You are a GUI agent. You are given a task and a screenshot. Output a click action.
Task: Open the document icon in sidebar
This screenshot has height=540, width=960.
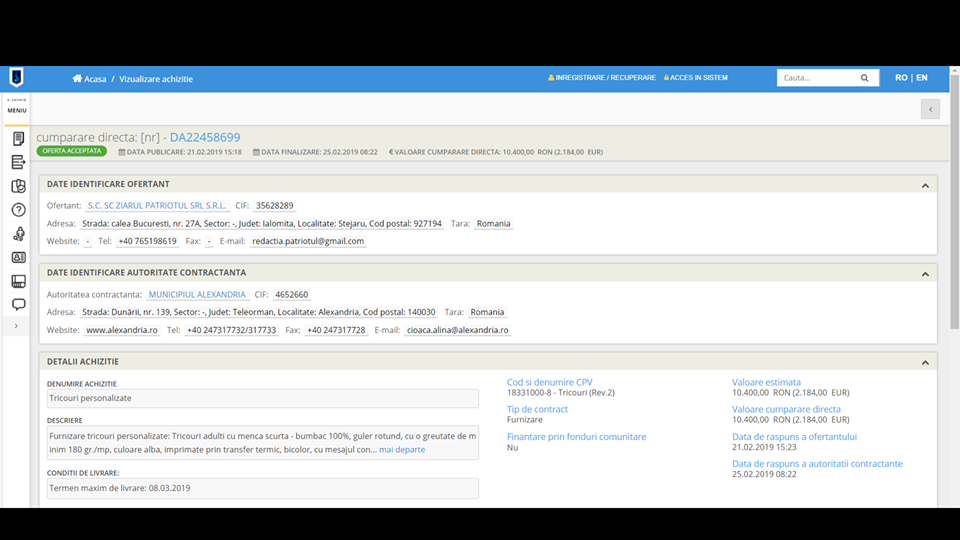18,139
